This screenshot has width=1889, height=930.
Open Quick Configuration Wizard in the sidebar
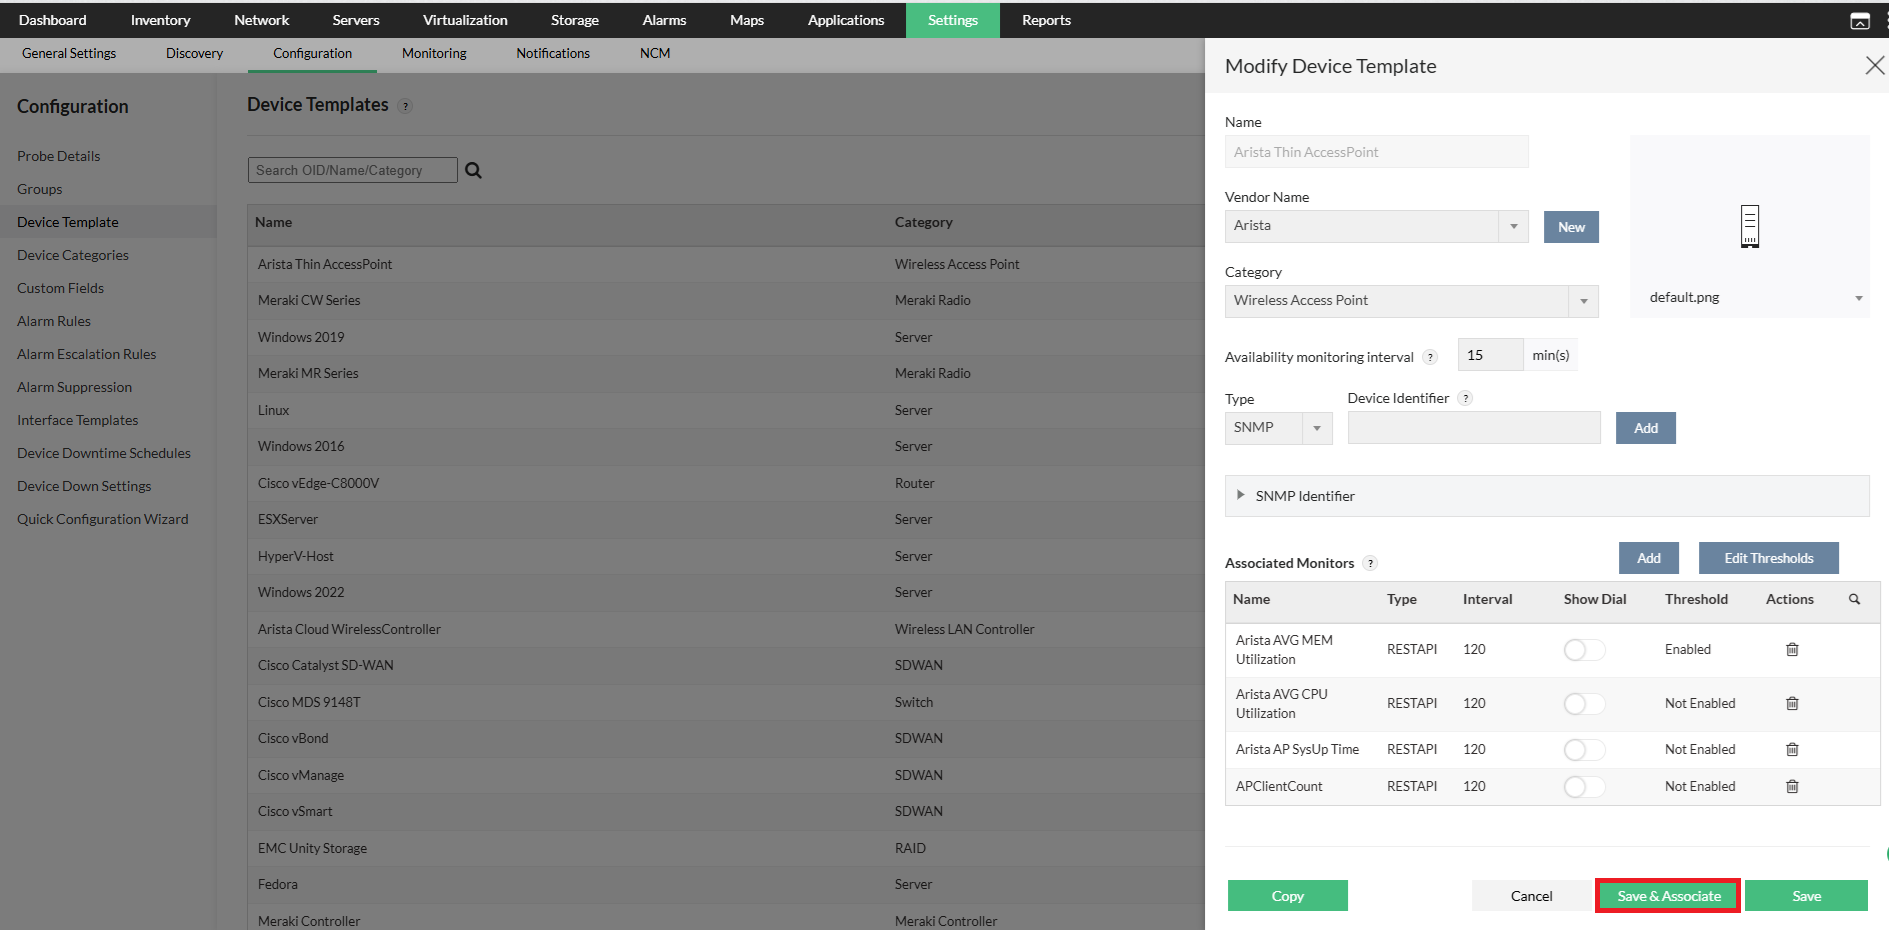tap(102, 519)
